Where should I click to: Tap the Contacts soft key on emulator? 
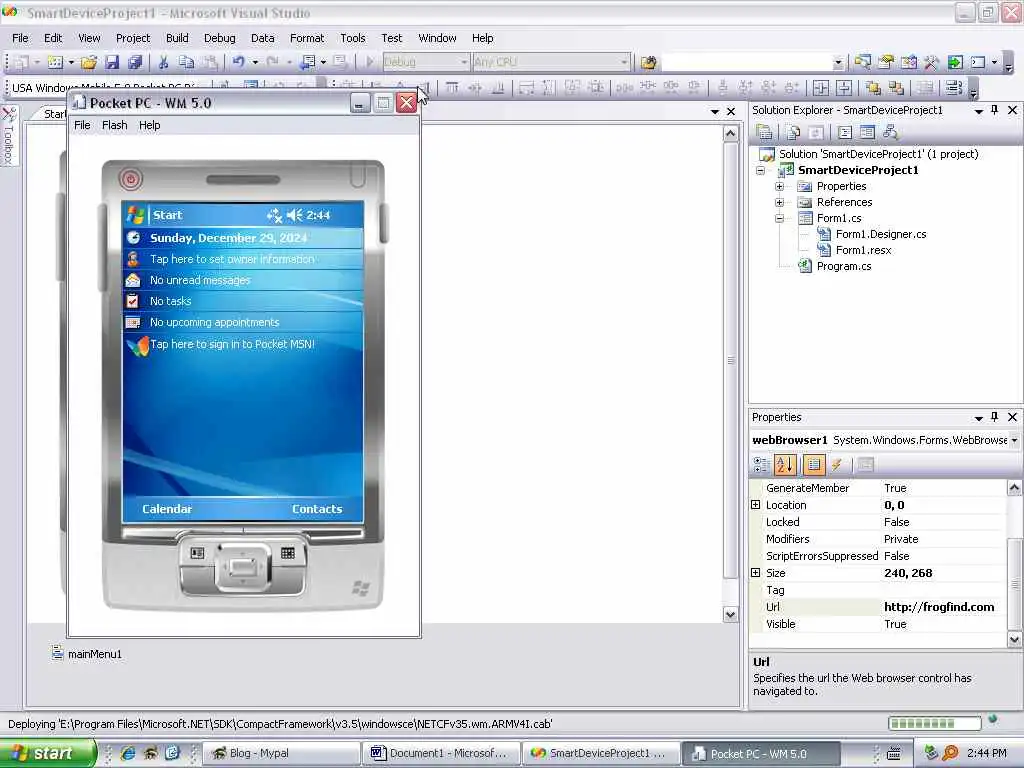pos(317,509)
